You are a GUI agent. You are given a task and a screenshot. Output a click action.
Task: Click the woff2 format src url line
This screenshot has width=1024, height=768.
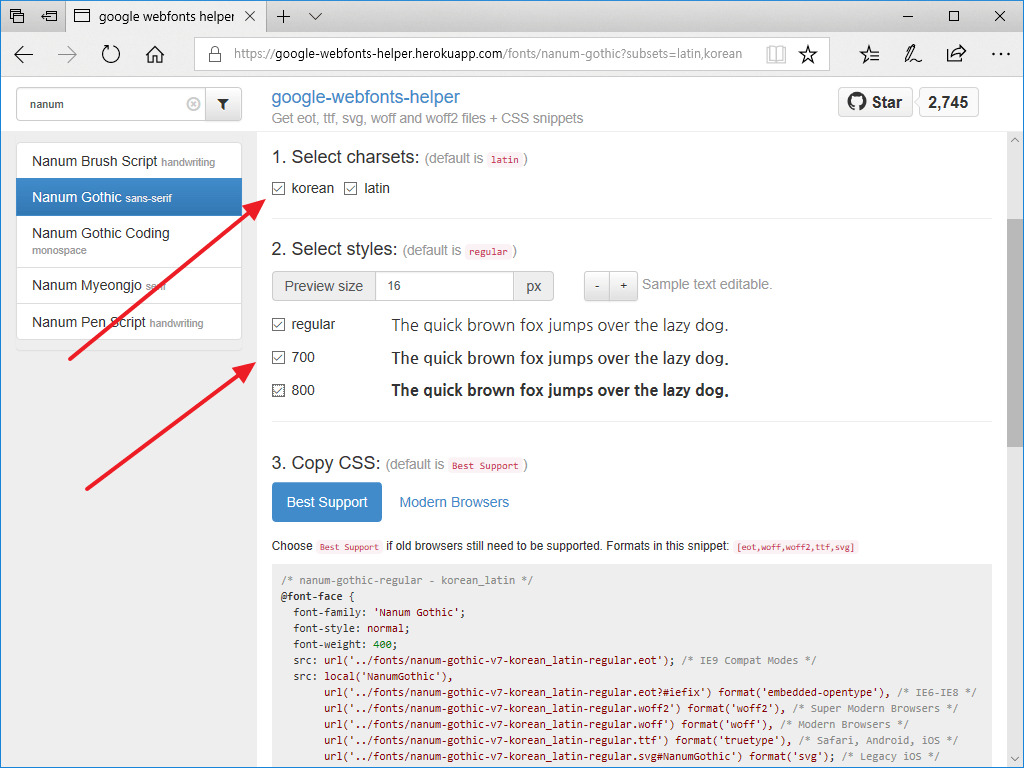pos(641,709)
